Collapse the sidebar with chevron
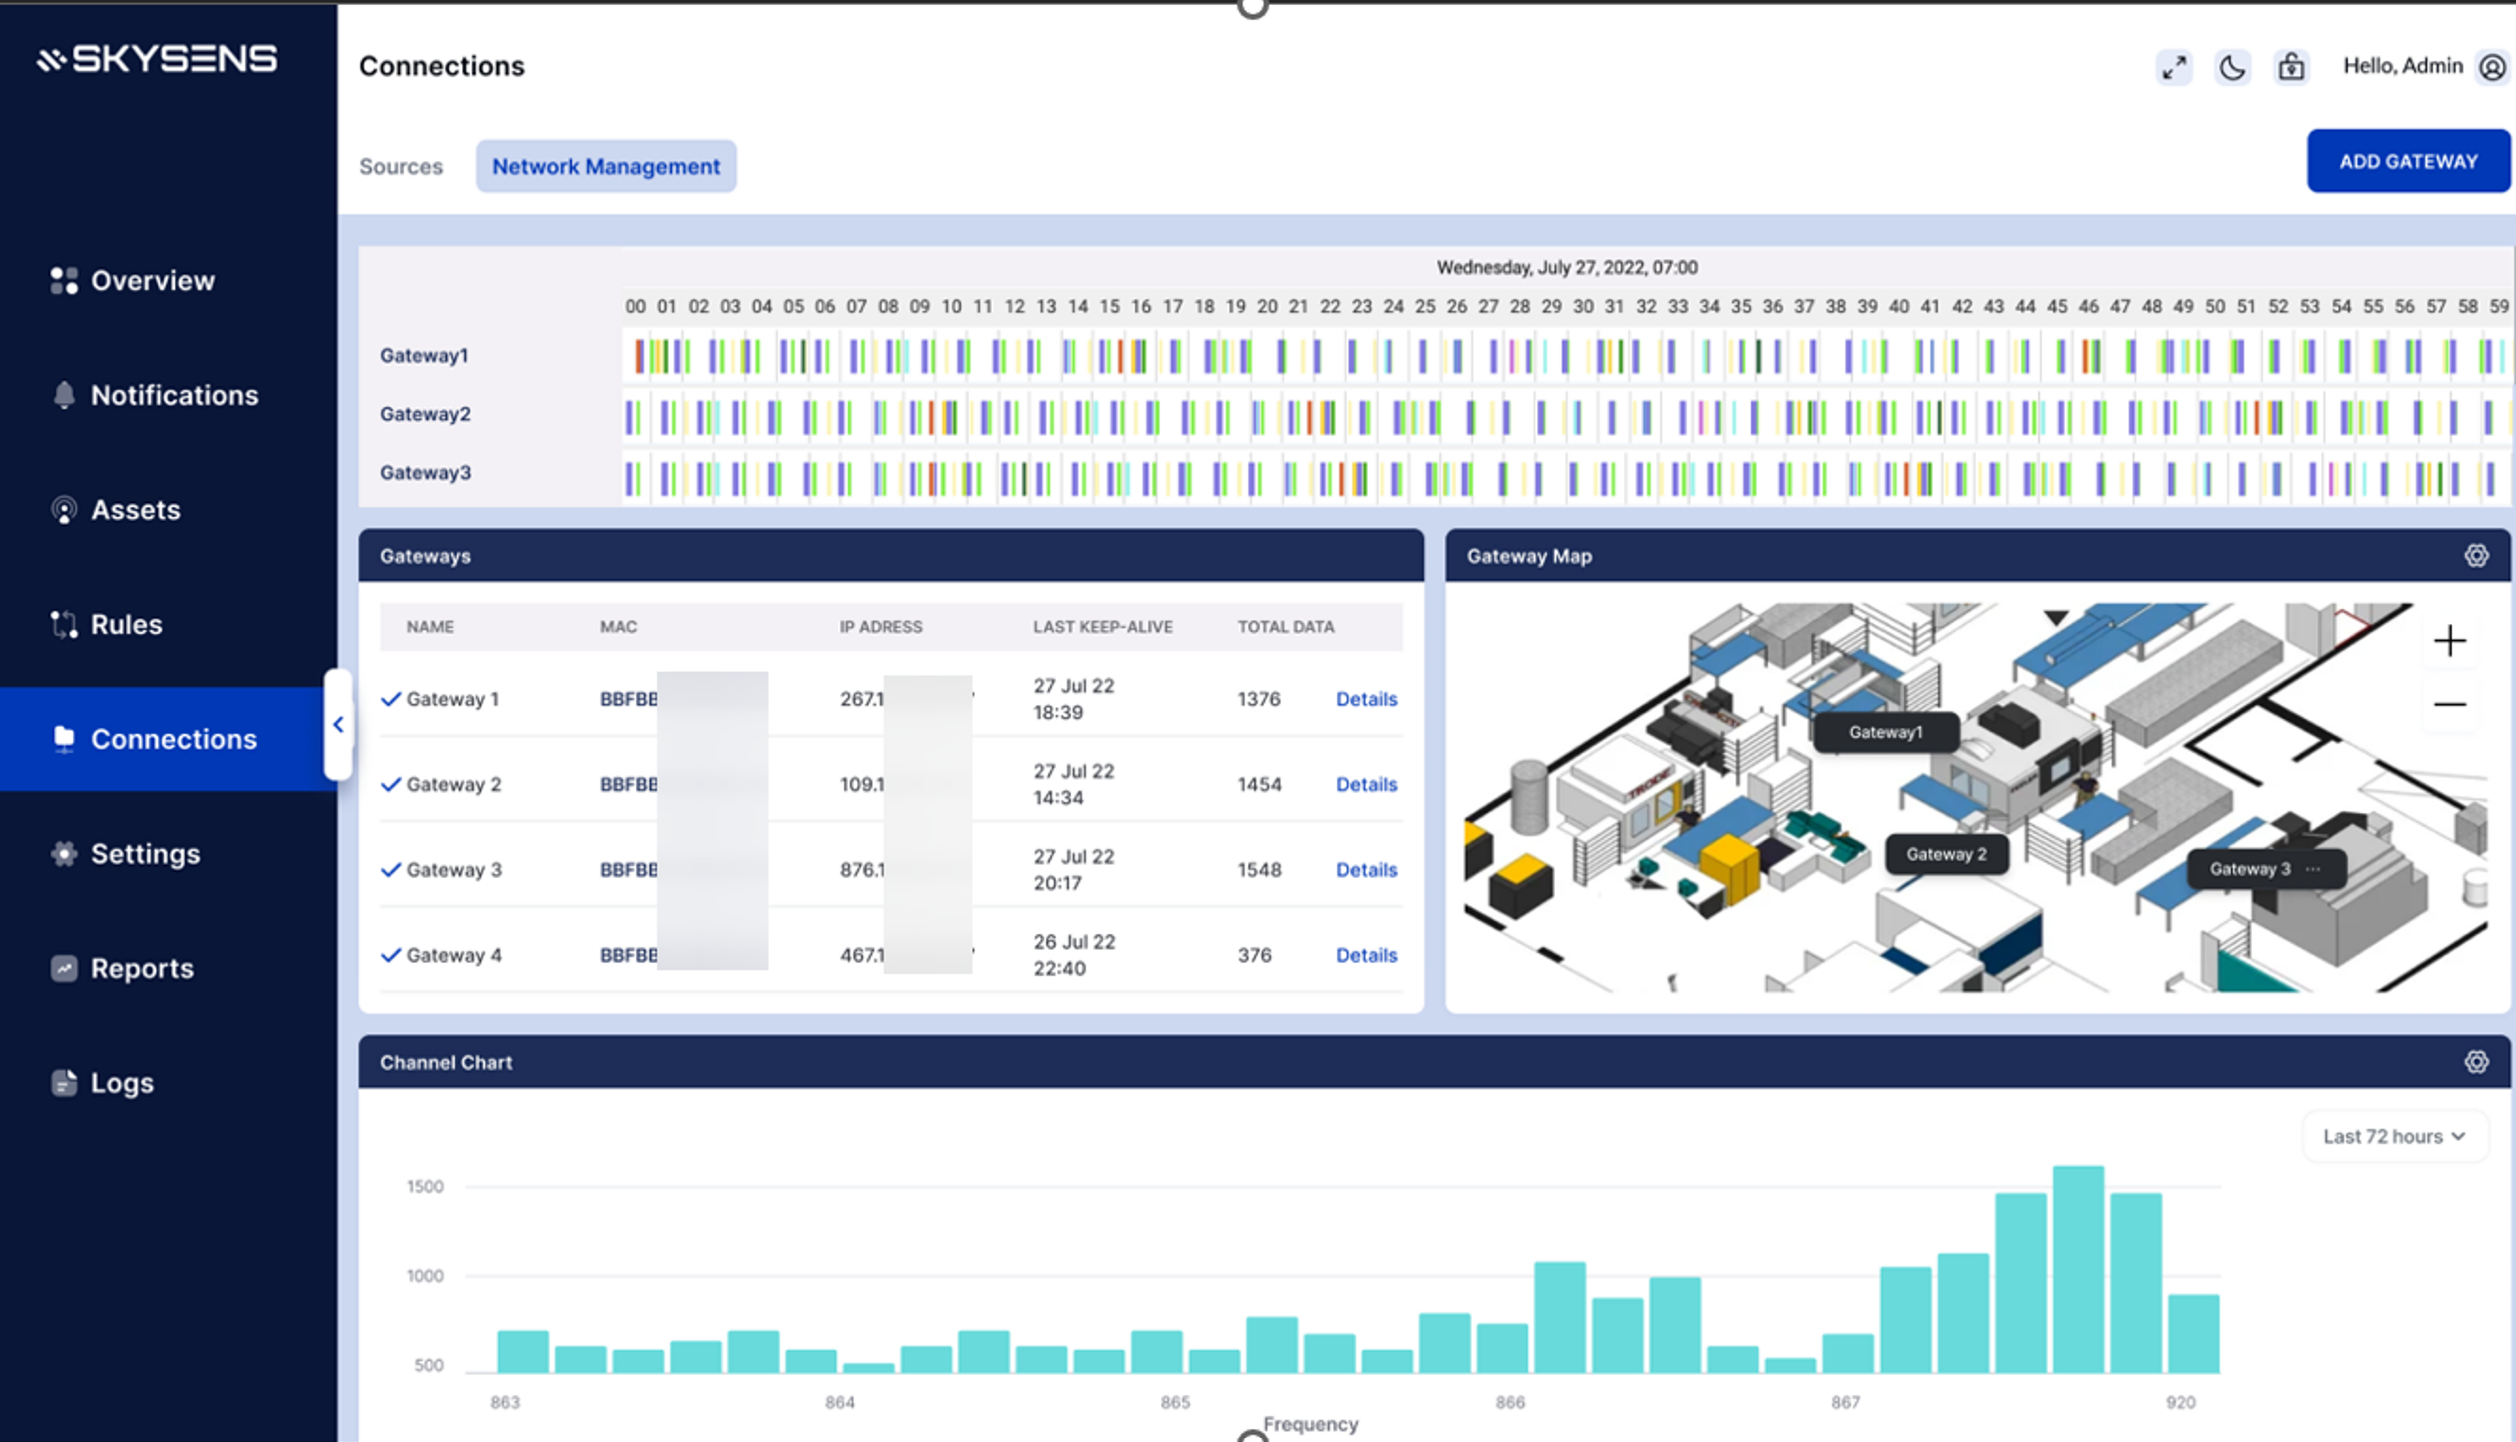This screenshot has width=2516, height=1442. [x=338, y=725]
